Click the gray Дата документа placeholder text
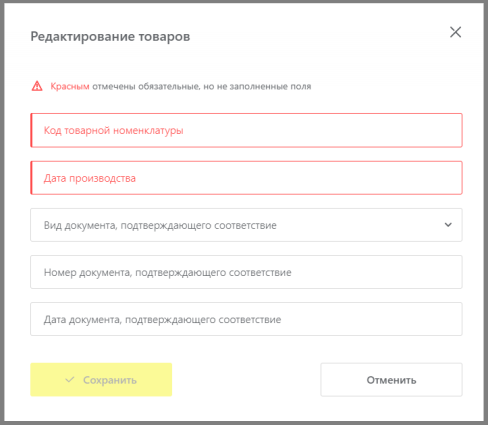Image resolution: width=488 pixels, height=425 pixels. click(x=162, y=320)
